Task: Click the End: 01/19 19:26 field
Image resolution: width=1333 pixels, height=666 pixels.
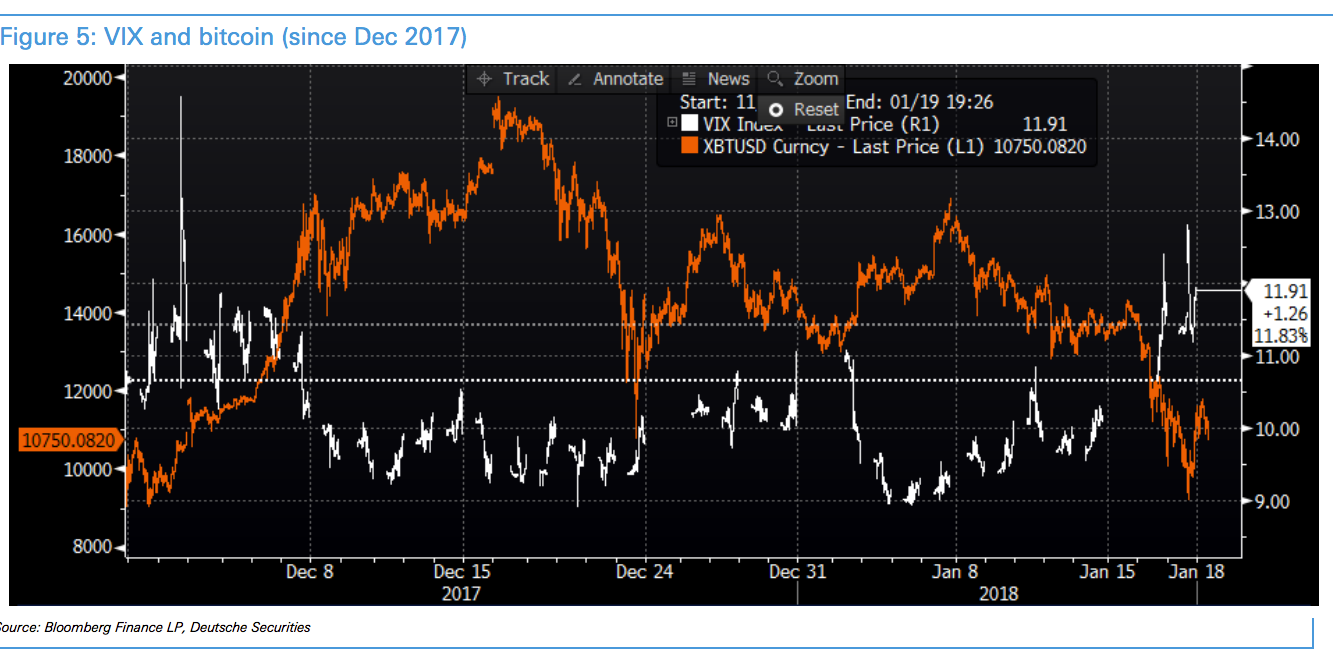Action: pos(920,102)
